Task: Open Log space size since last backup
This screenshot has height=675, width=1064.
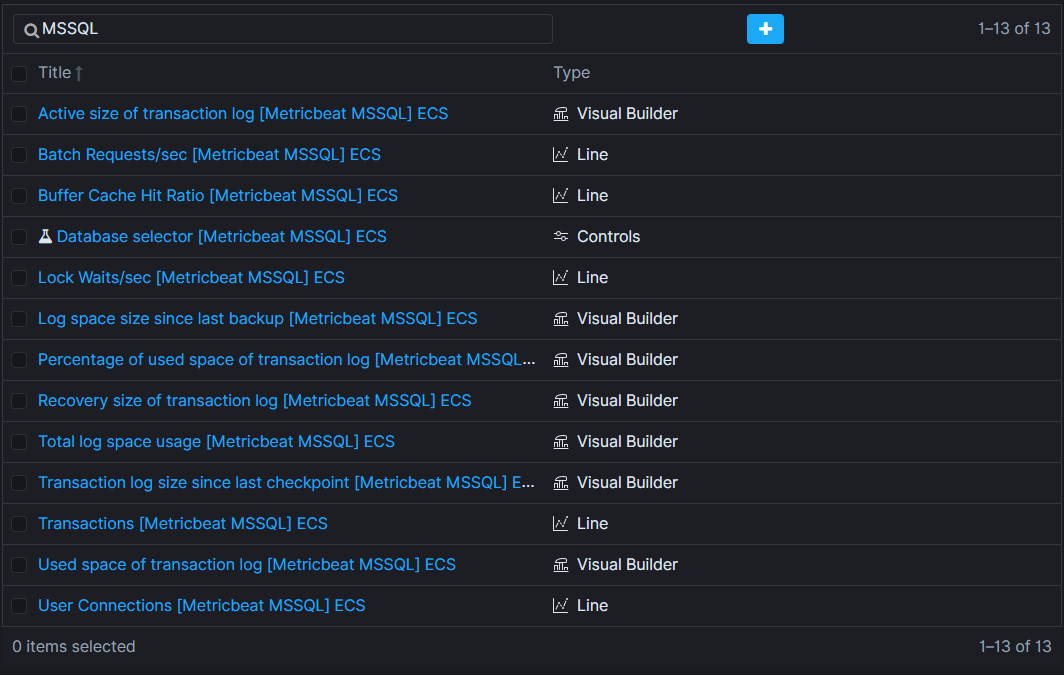Action: 258,318
